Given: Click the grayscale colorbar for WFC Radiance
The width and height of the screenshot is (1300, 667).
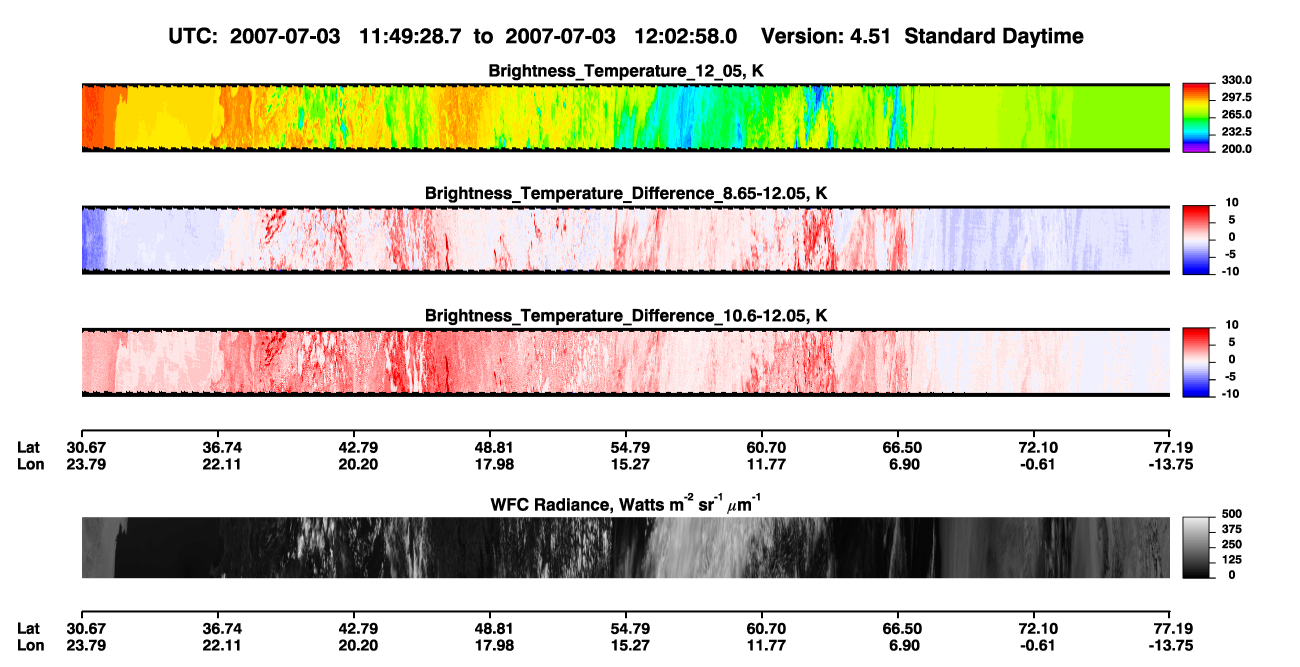Looking at the screenshot, I should click(1197, 546).
